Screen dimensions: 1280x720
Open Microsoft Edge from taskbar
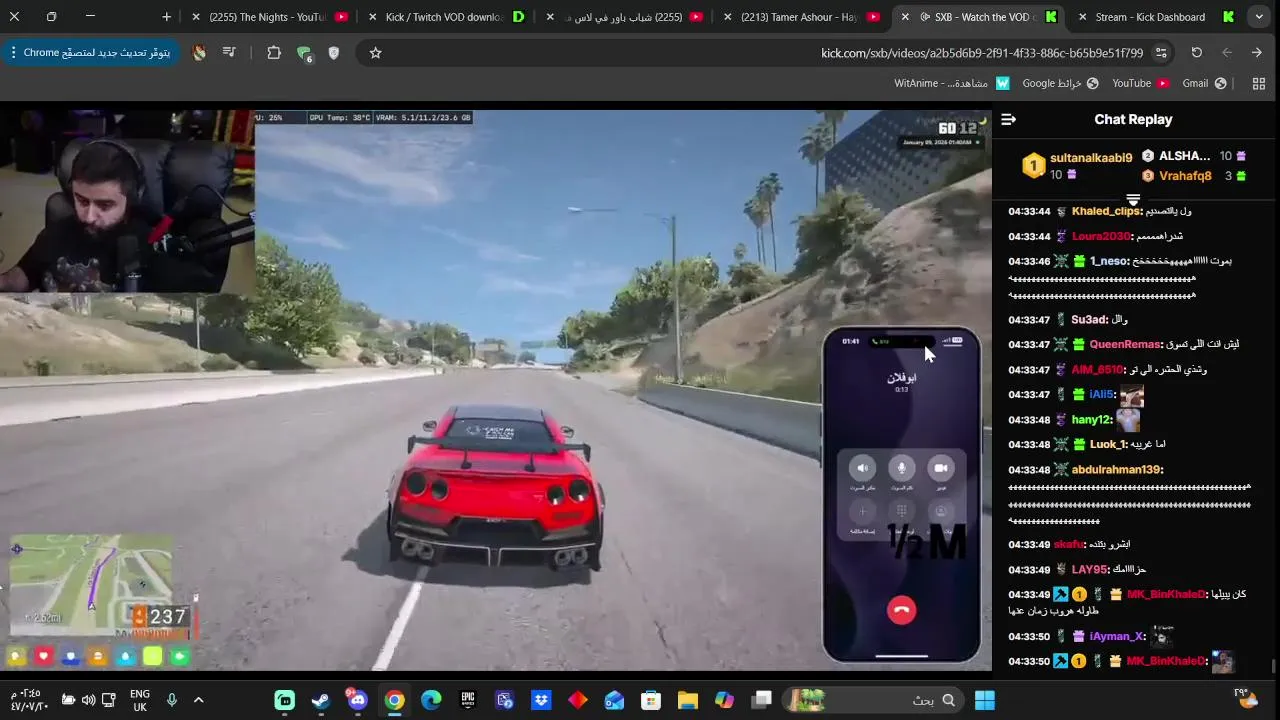coord(431,700)
